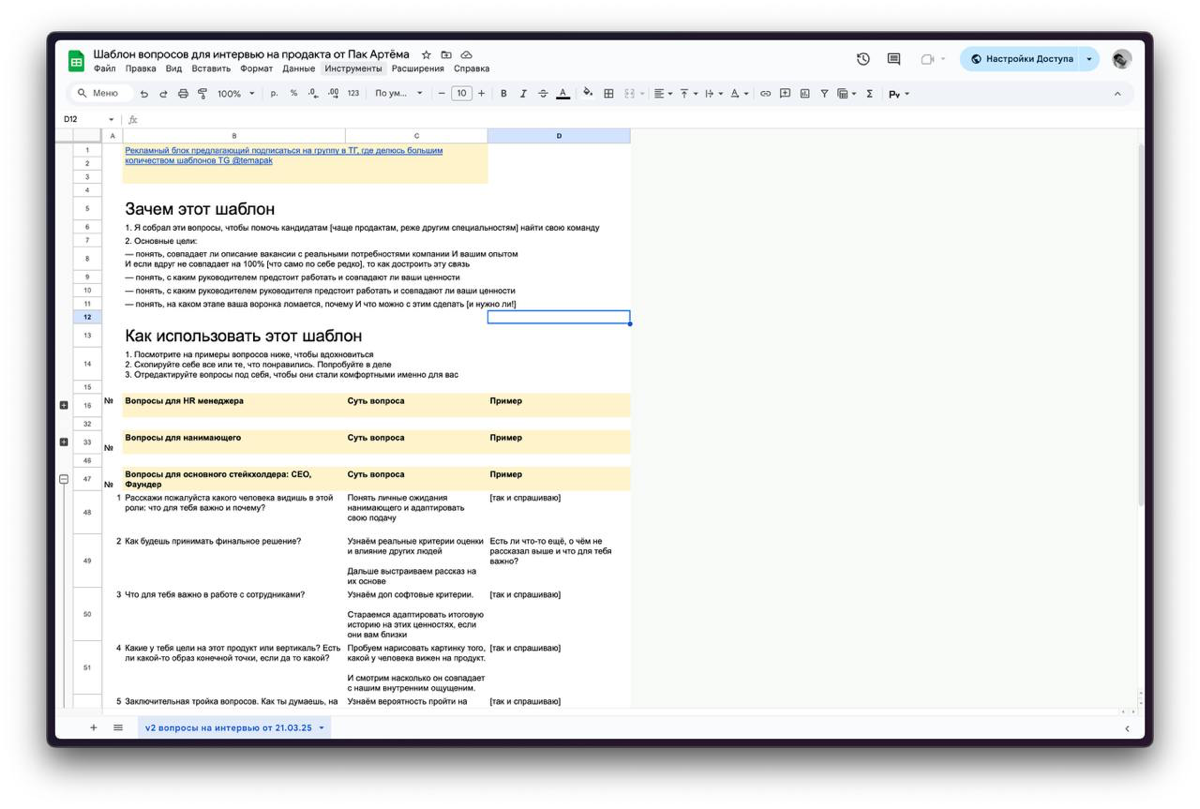Open the input tools Ру dropdown
This screenshot has height=809, width=1200.
pos(898,94)
